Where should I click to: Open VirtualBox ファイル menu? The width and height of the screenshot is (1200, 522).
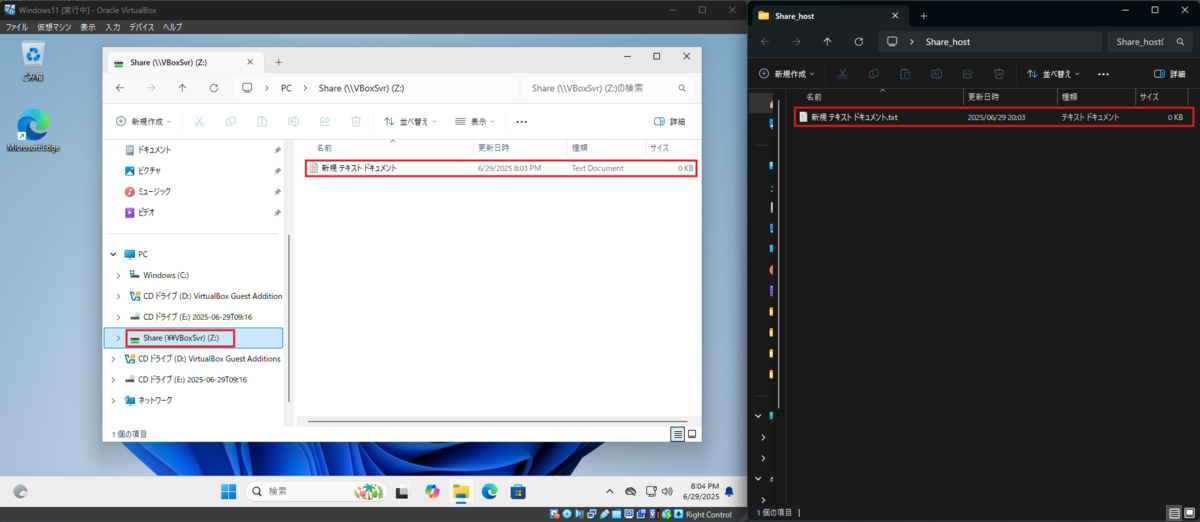click(17, 26)
